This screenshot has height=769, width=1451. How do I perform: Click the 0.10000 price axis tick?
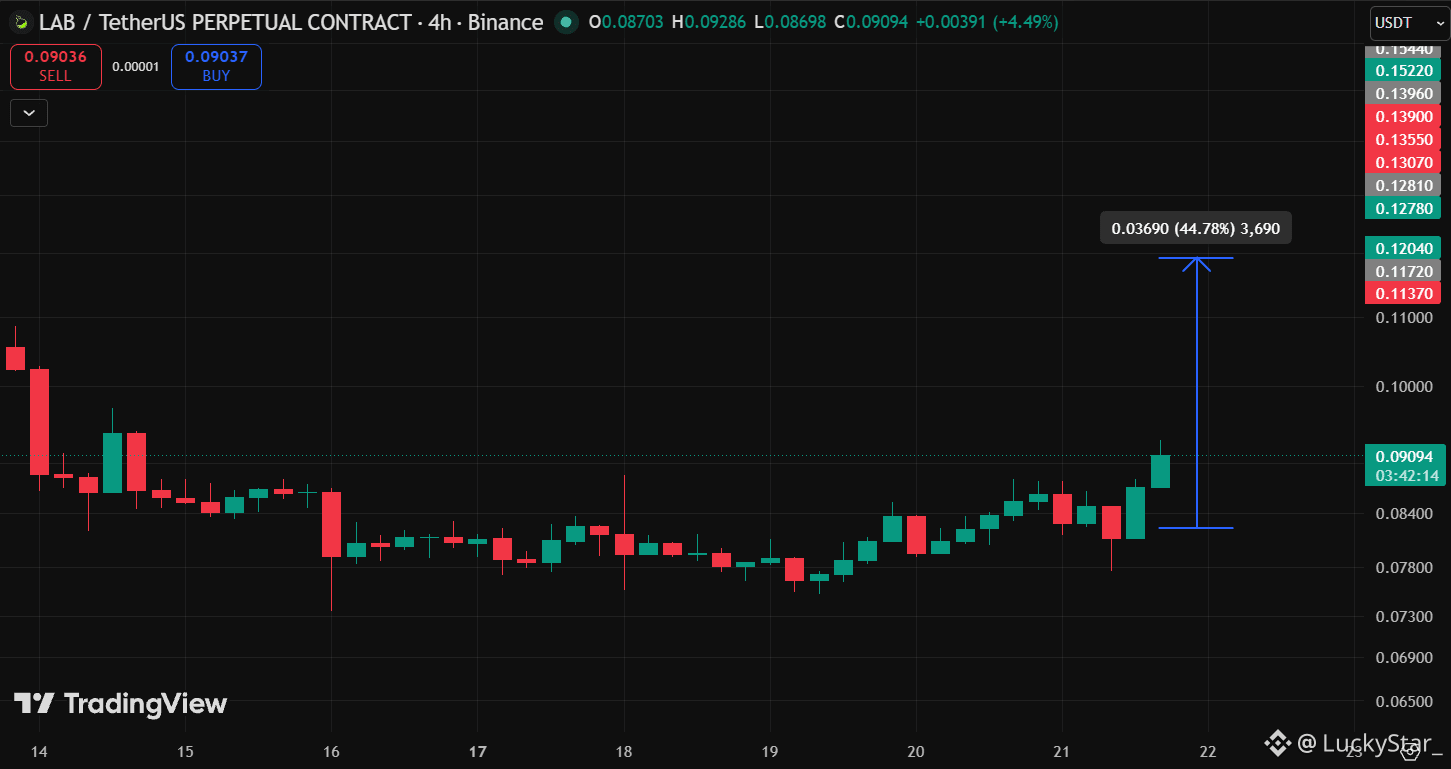tap(1403, 387)
